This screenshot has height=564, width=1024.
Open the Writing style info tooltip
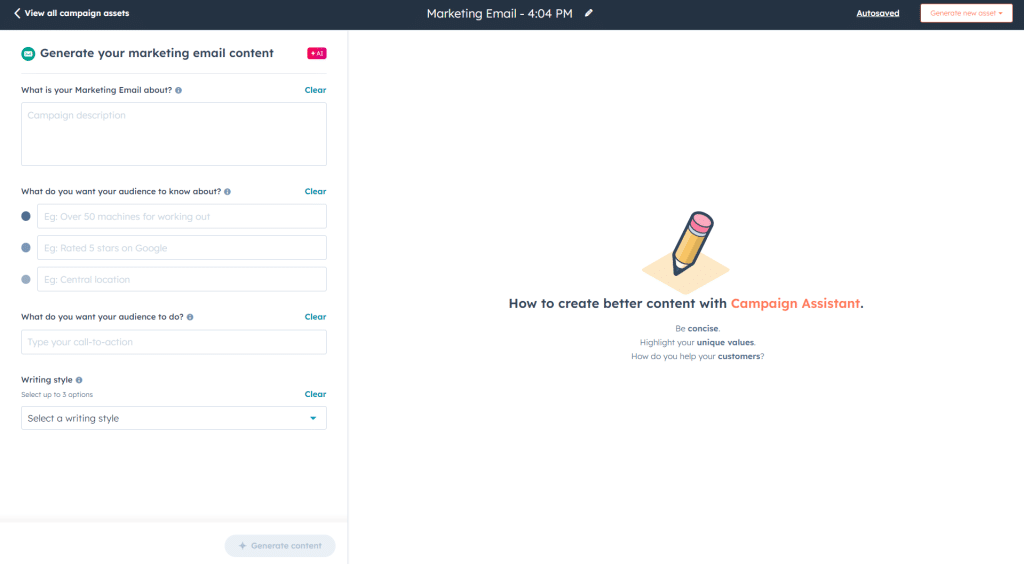79,380
